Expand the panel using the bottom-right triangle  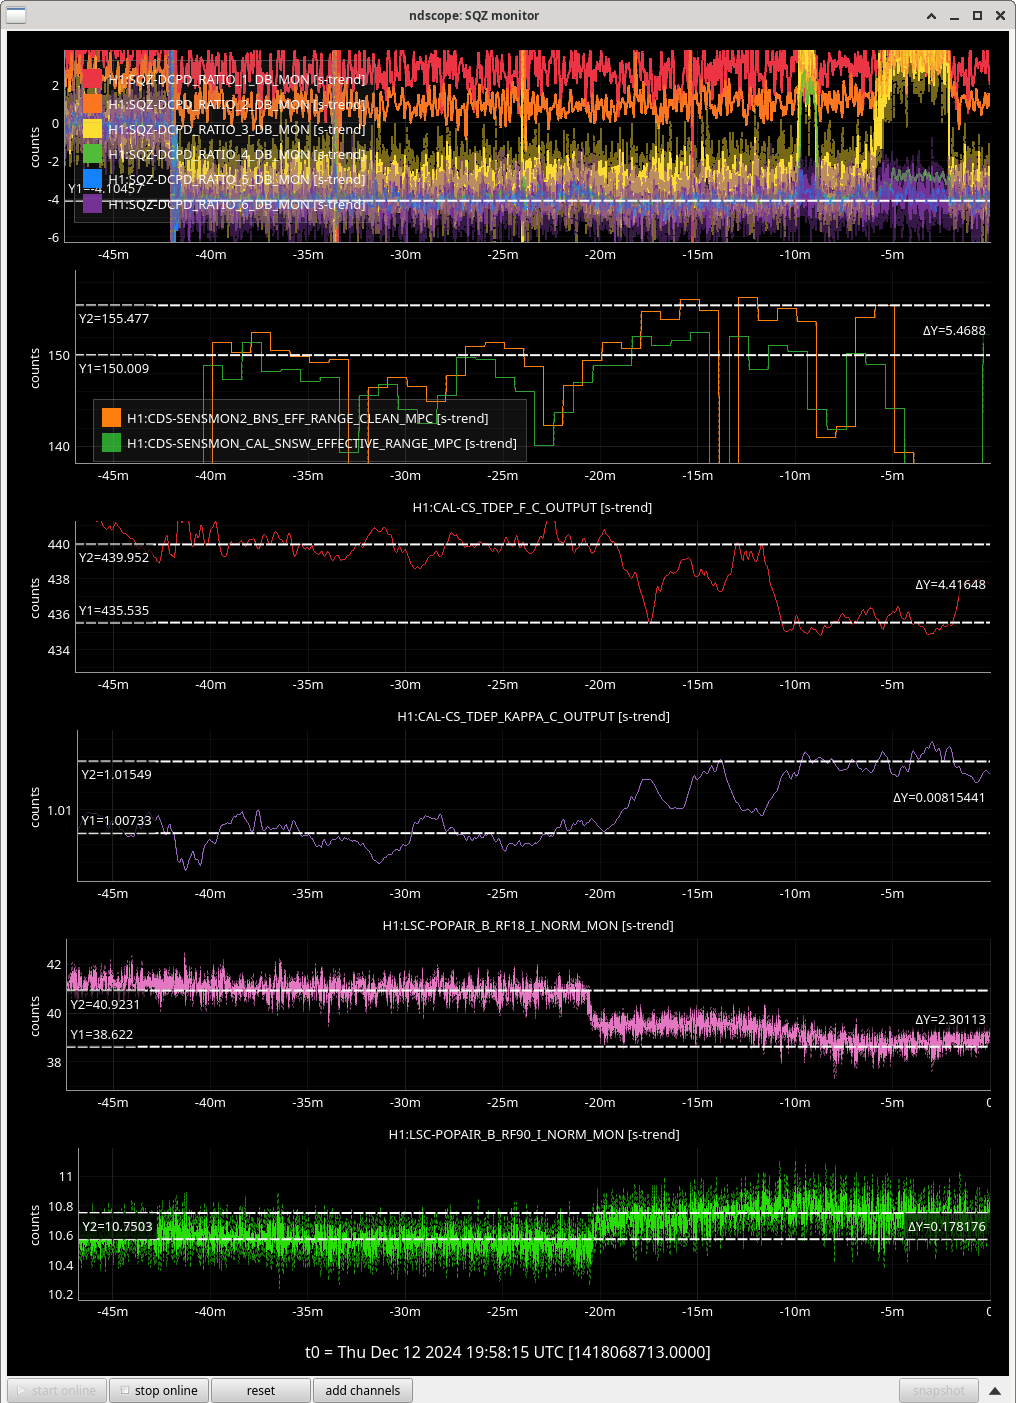coord(995,1390)
